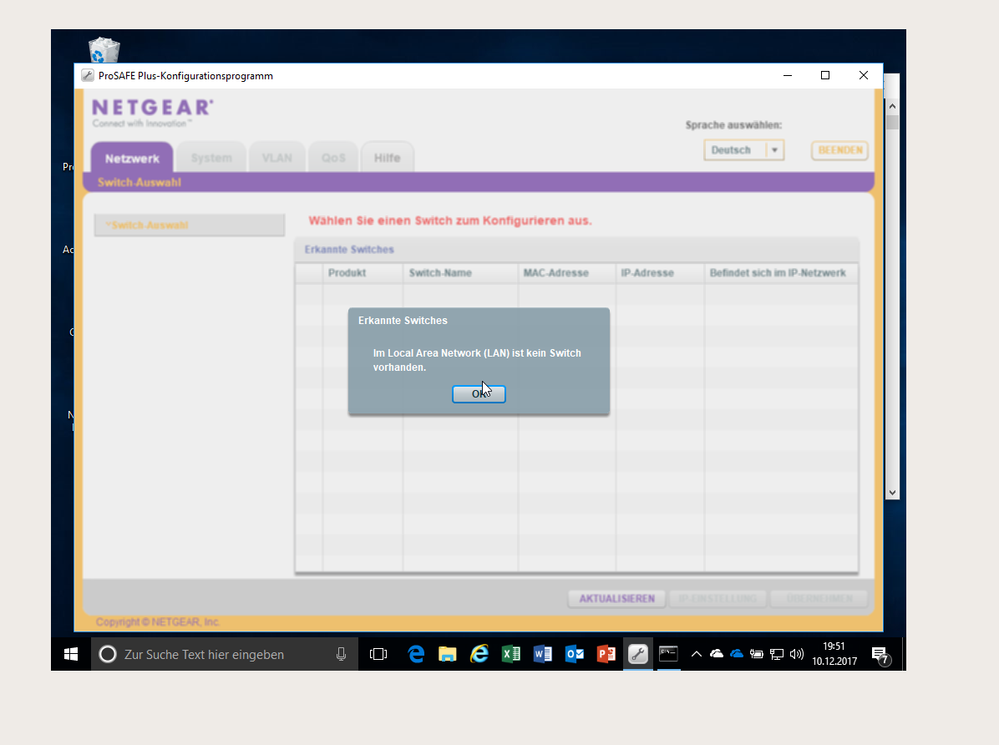Focus the taskbar search text box
999x745 pixels.
(224, 654)
